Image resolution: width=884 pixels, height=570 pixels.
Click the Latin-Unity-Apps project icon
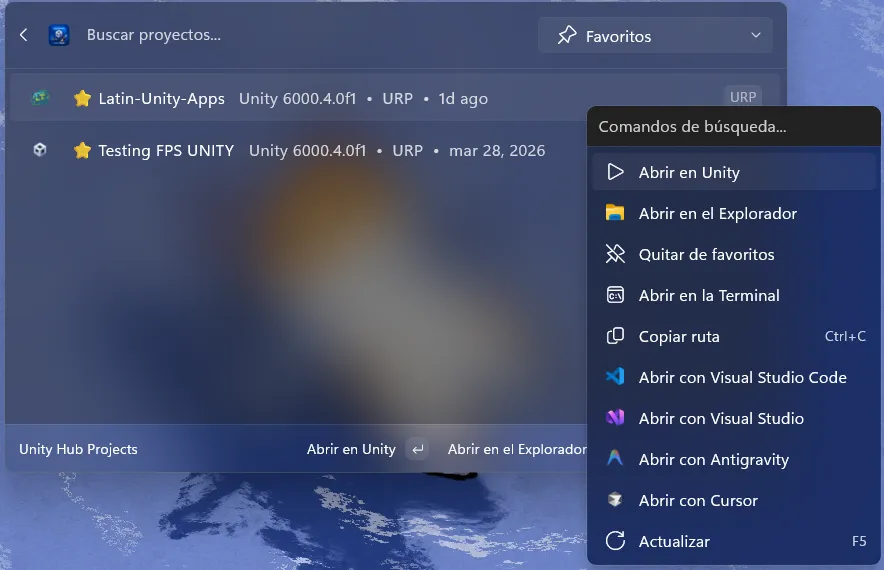[39, 98]
